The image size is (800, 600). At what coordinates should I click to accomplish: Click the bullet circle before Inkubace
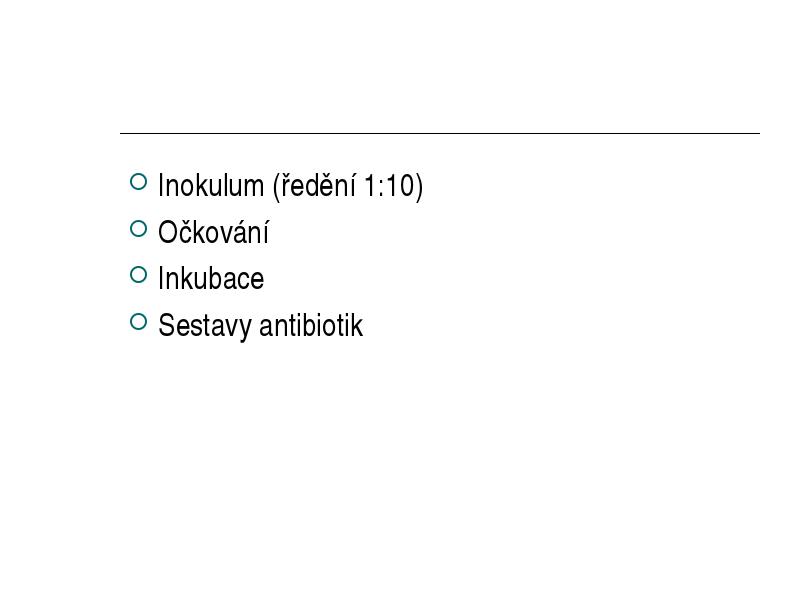pyautogui.click(x=138, y=275)
